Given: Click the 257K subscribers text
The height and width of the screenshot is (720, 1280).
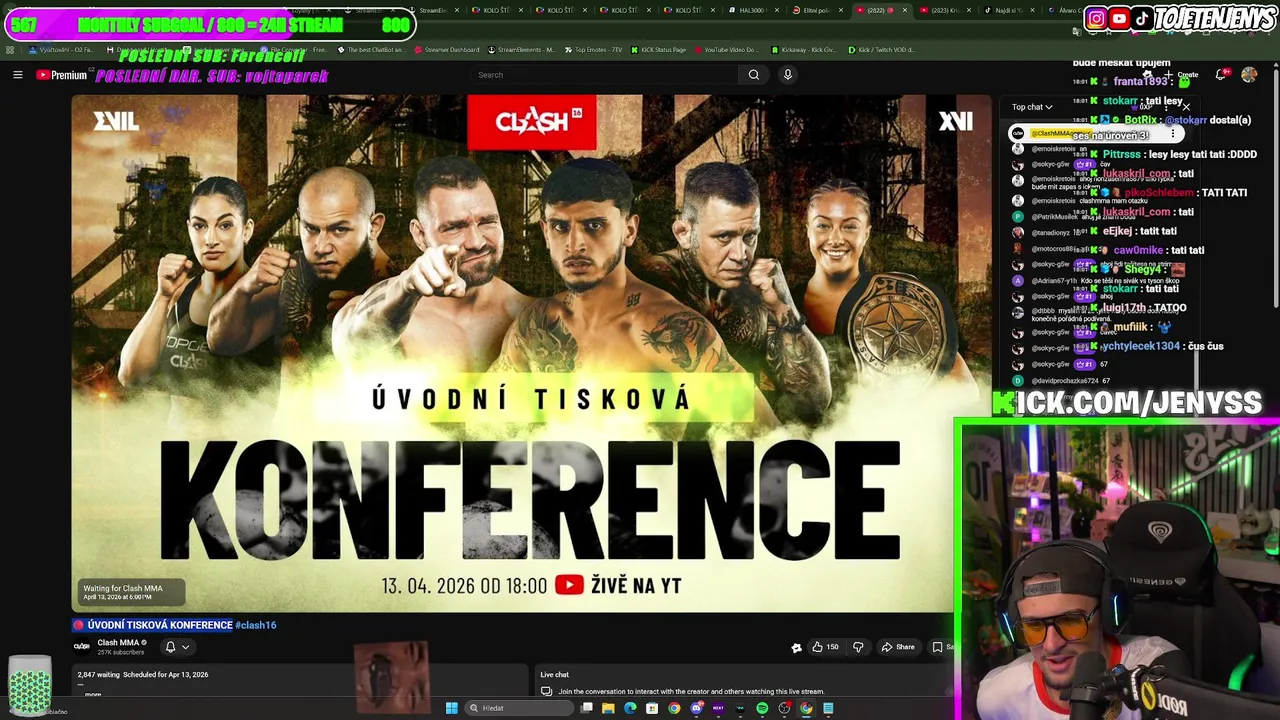Looking at the screenshot, I should 119,652.
